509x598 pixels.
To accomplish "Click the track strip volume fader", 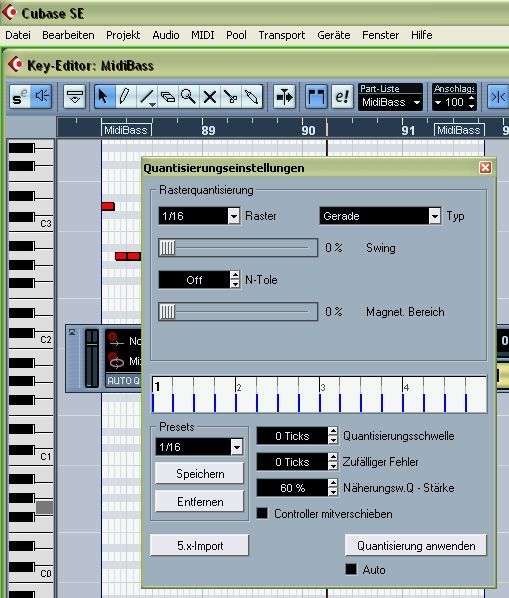I will (92, 344).
